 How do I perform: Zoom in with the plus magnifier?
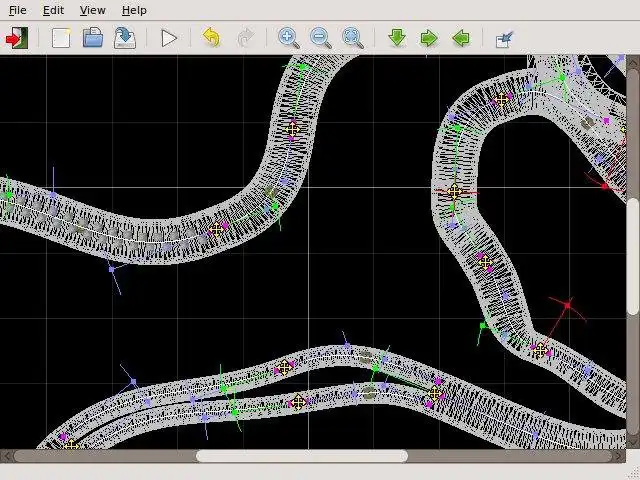289,38
